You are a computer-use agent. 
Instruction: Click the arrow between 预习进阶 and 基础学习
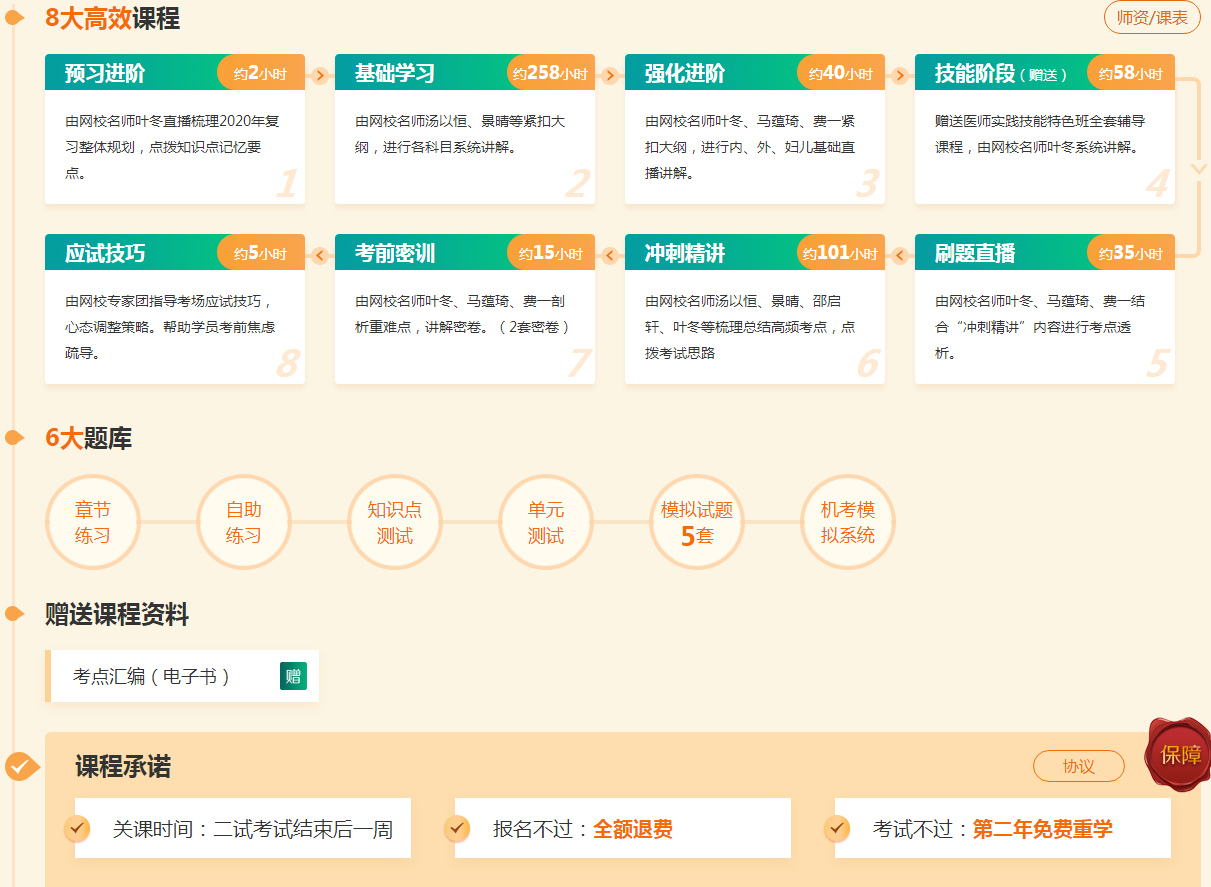pos(320,74)
